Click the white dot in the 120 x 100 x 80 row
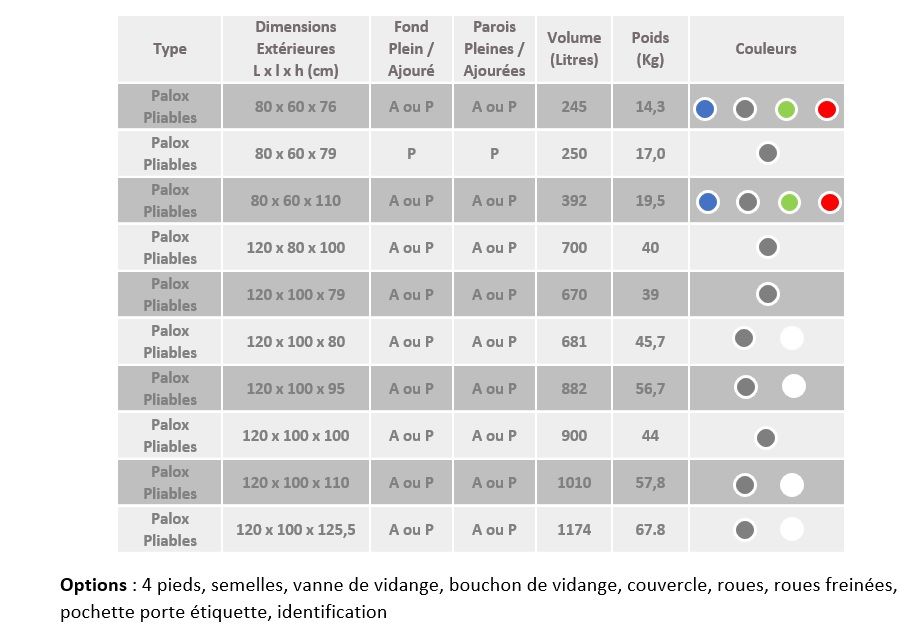The image size is (920, 642). pos(791,338)
